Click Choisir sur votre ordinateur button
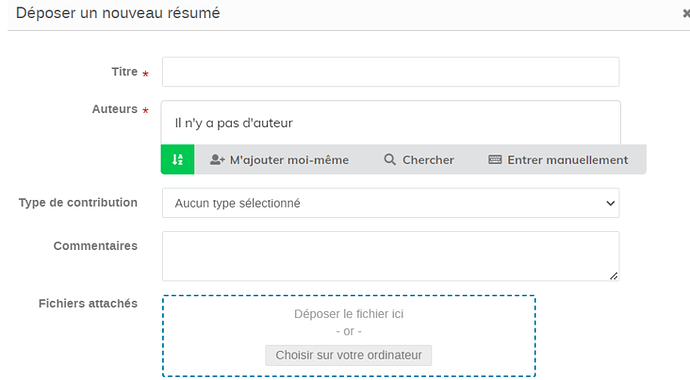The width and height of the screenshot is (690, 380). pyautogui.click(x=349, y=355)
